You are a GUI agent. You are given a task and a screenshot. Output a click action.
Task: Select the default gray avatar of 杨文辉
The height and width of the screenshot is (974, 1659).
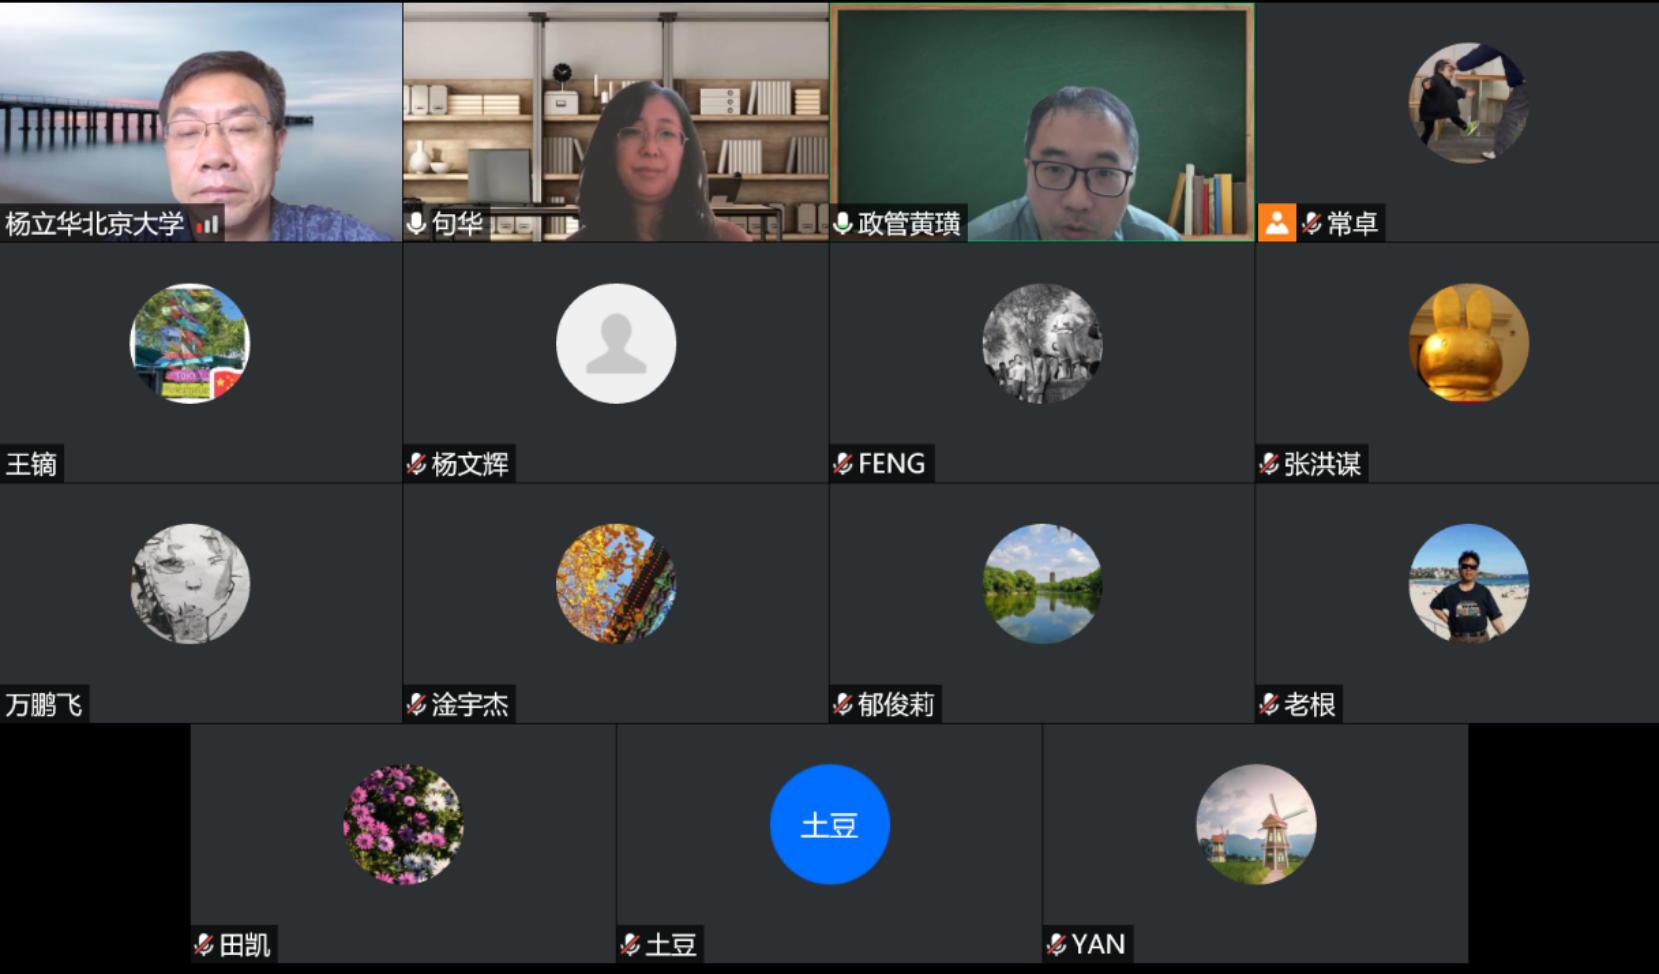pos(616,343)
